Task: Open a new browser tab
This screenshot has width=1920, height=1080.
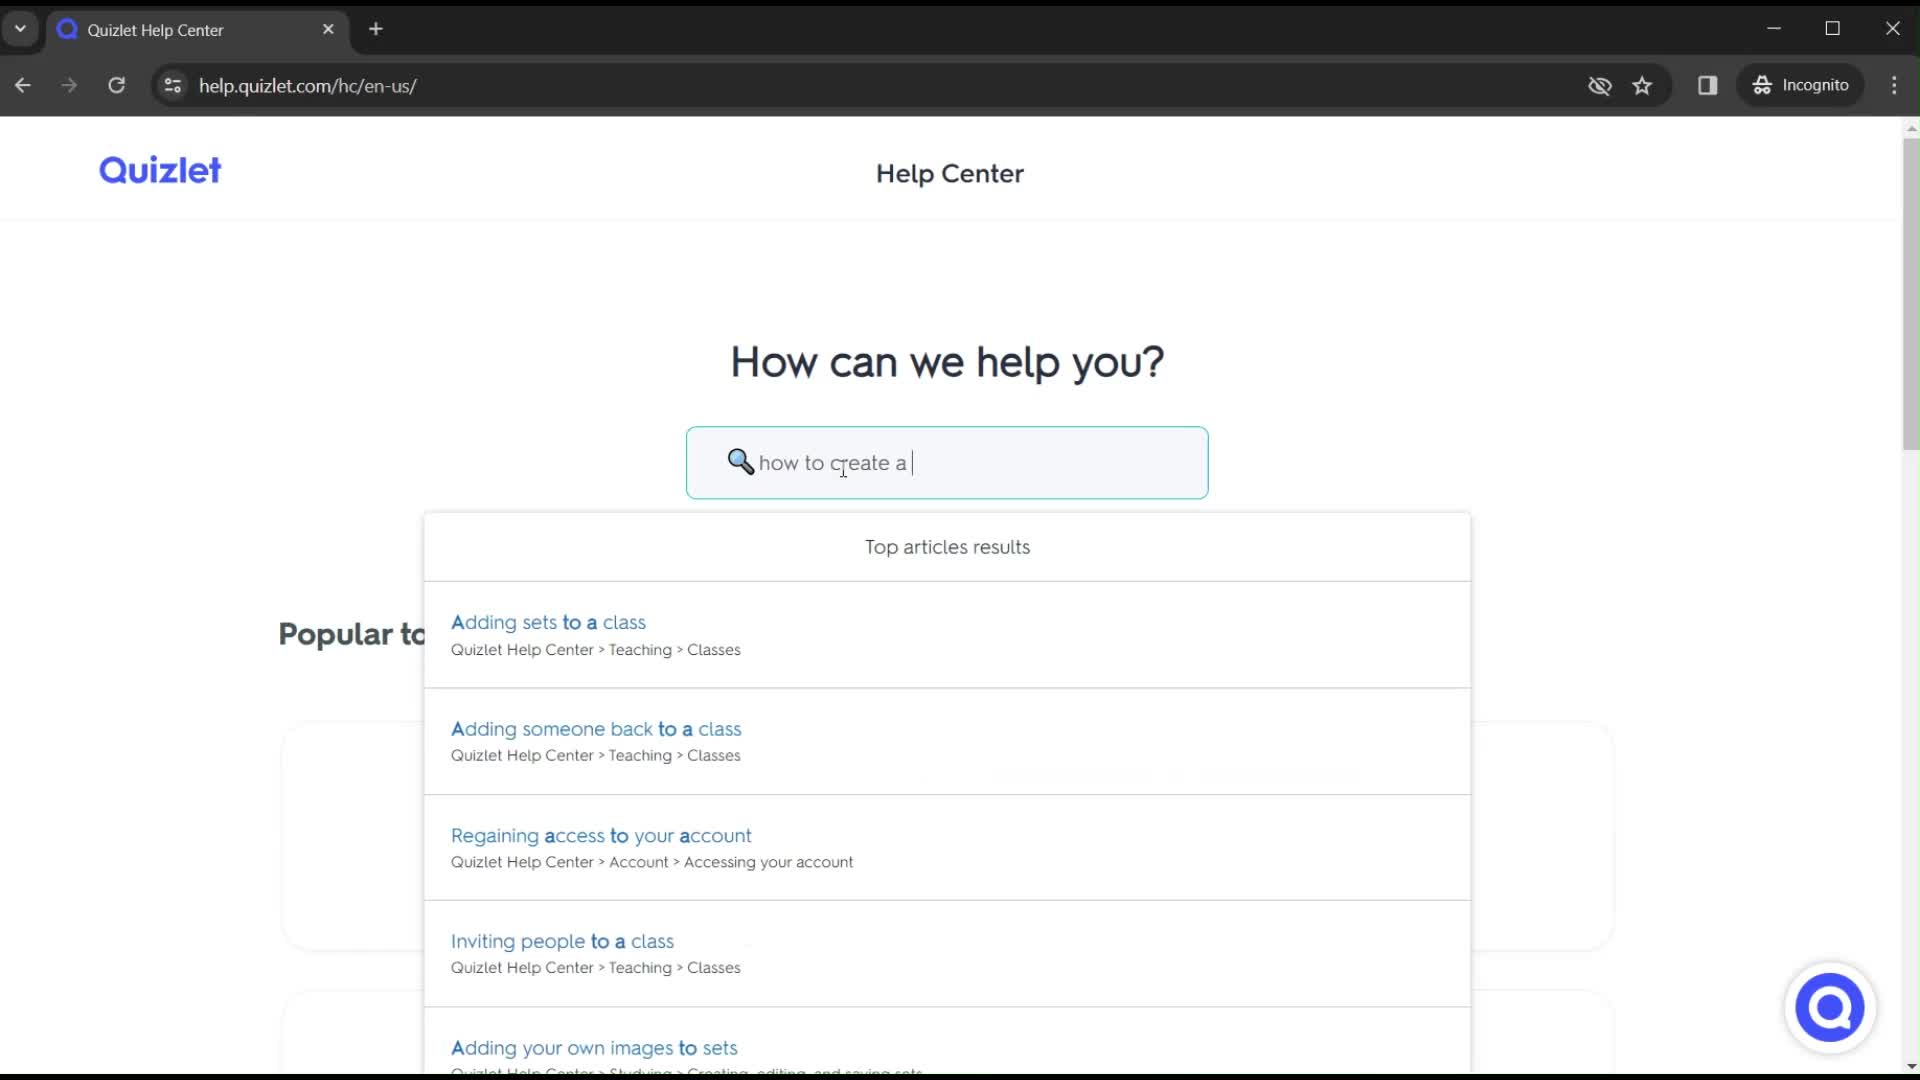Action: click(376, 29)
